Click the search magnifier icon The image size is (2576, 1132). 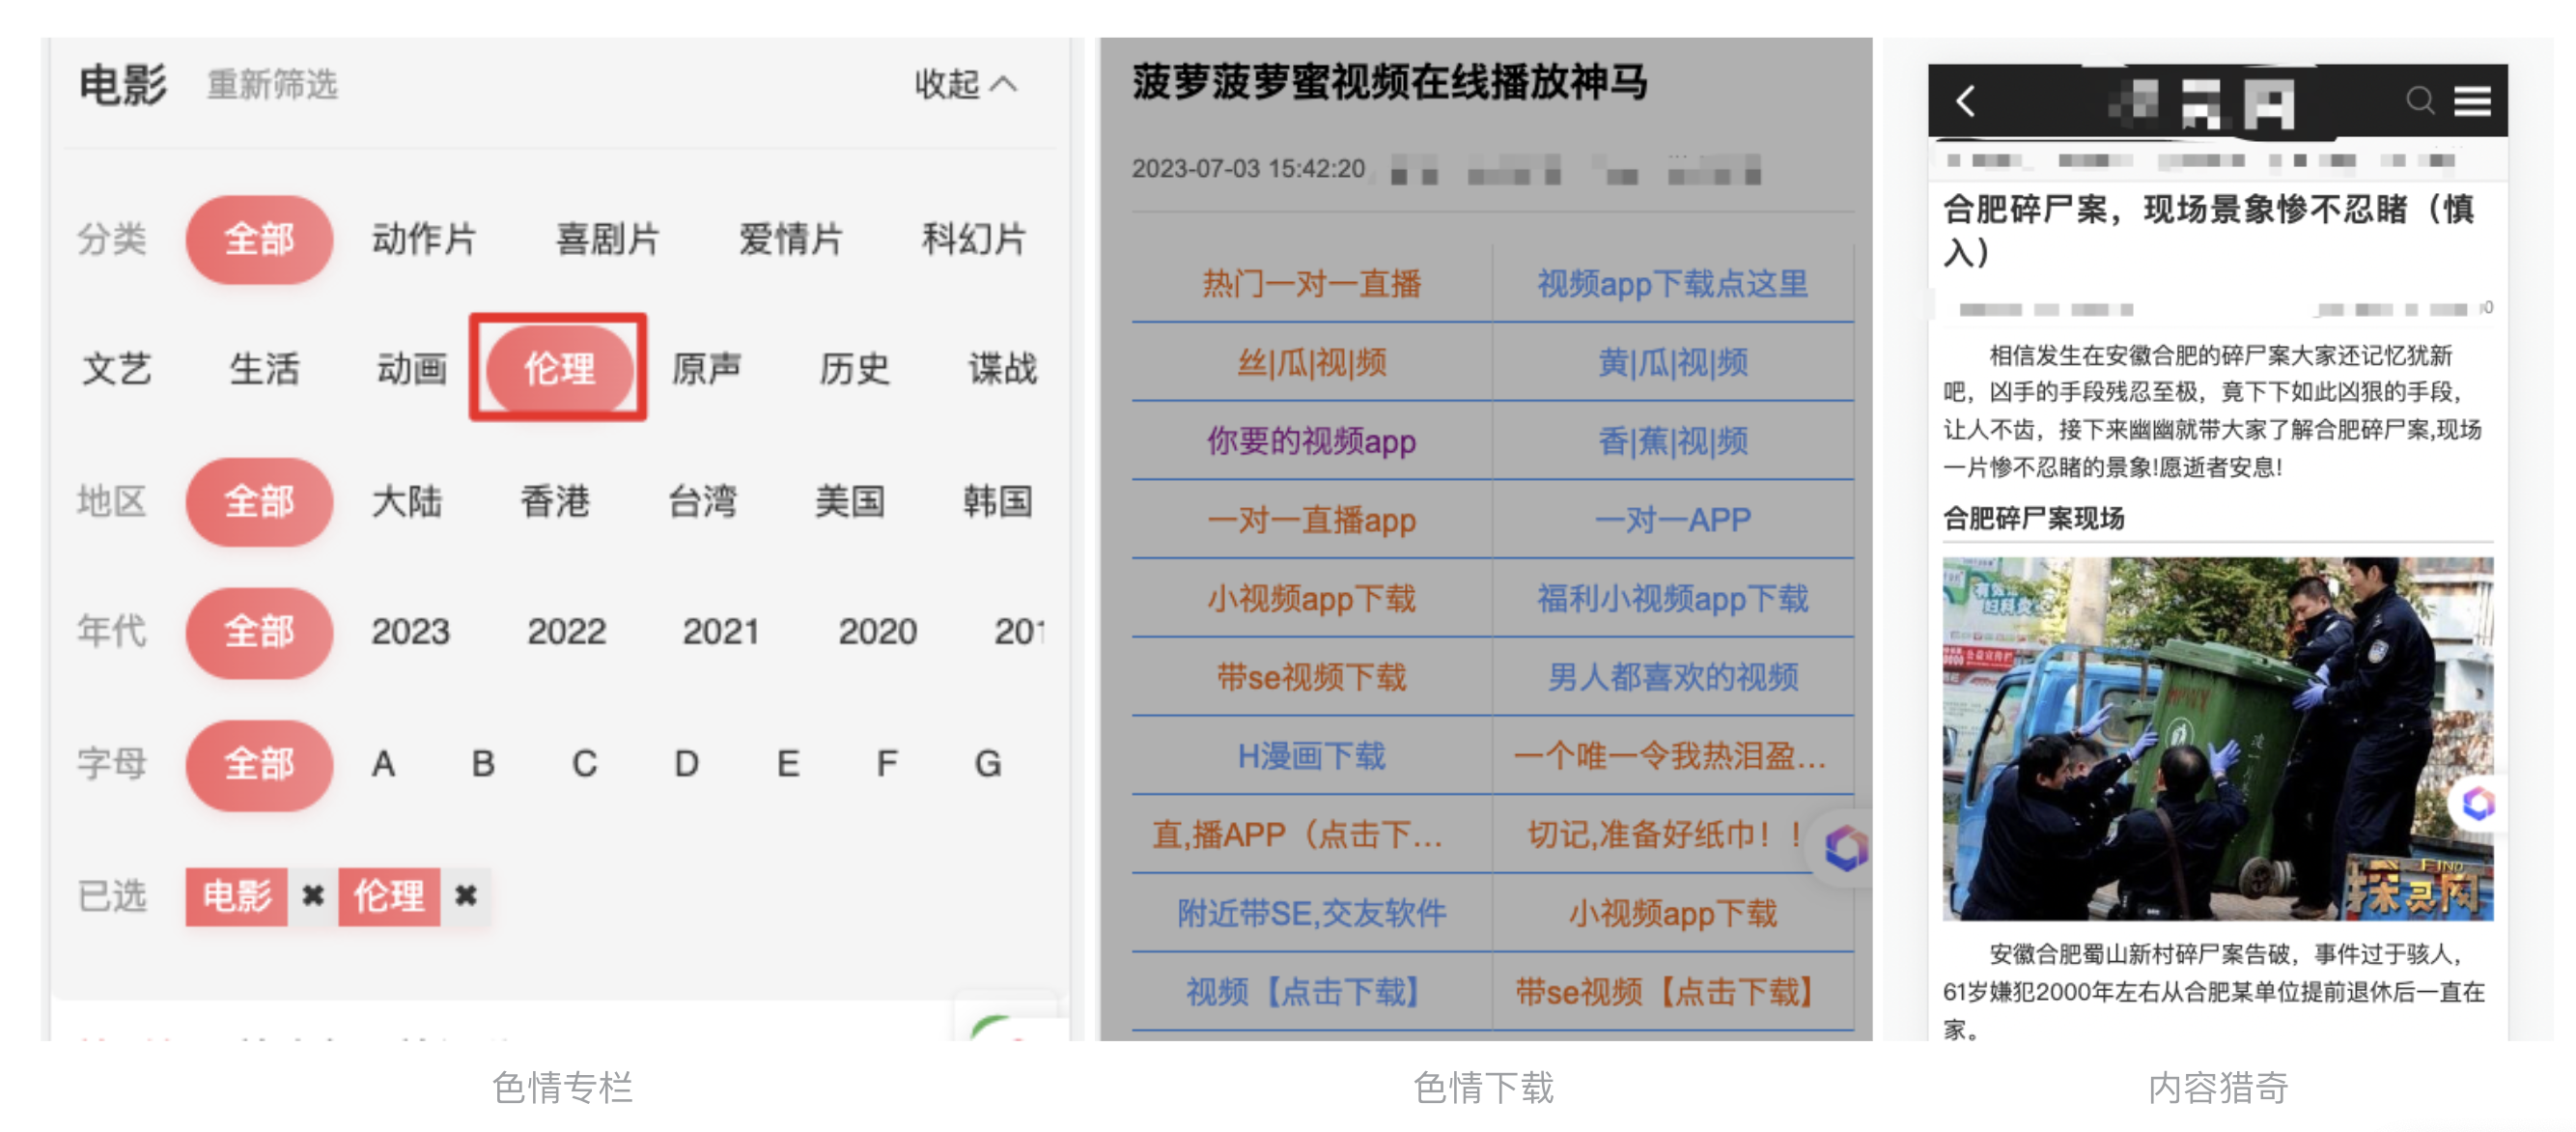coord(2419,100)
